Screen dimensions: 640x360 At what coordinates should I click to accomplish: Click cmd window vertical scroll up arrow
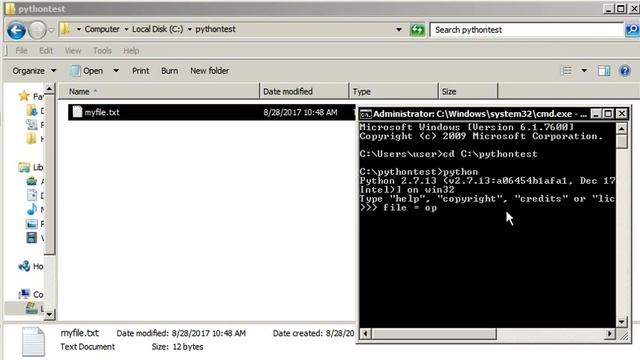621,129
